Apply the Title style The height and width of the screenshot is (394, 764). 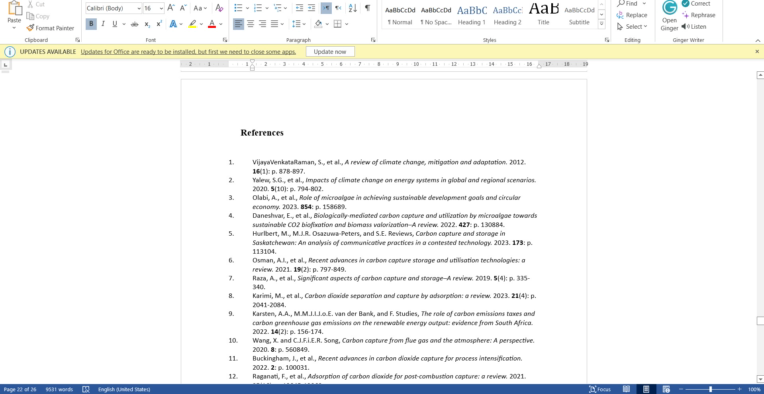click(543, 16)
